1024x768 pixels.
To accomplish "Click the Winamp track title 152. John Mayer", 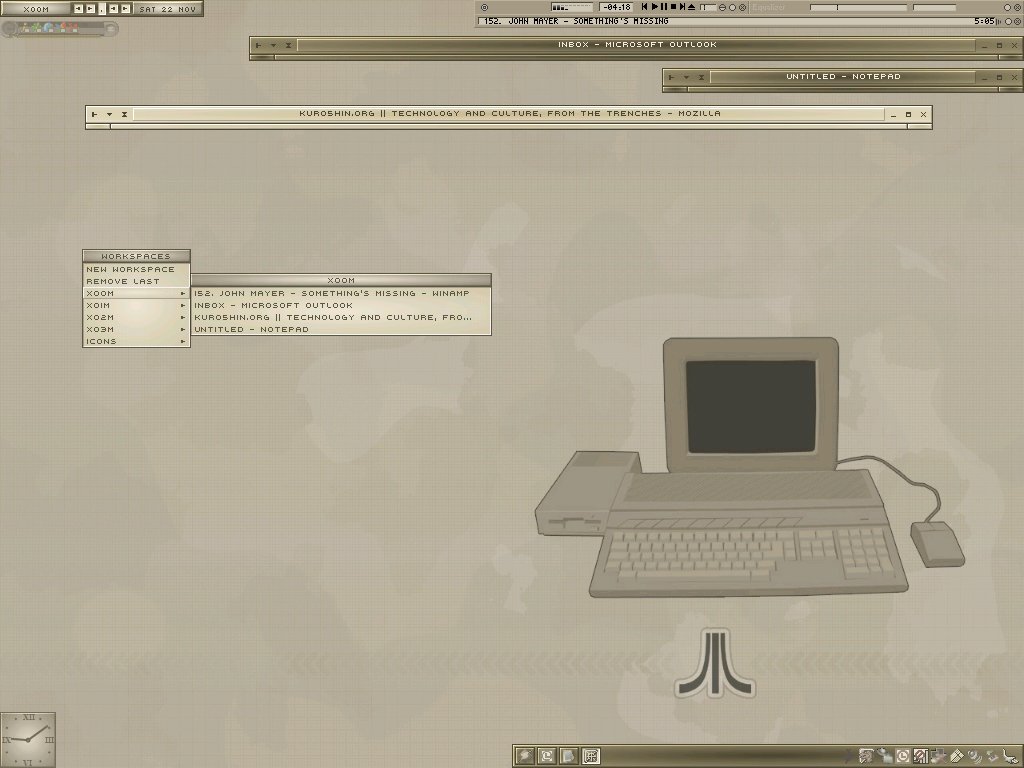I will tap(576, 21).
